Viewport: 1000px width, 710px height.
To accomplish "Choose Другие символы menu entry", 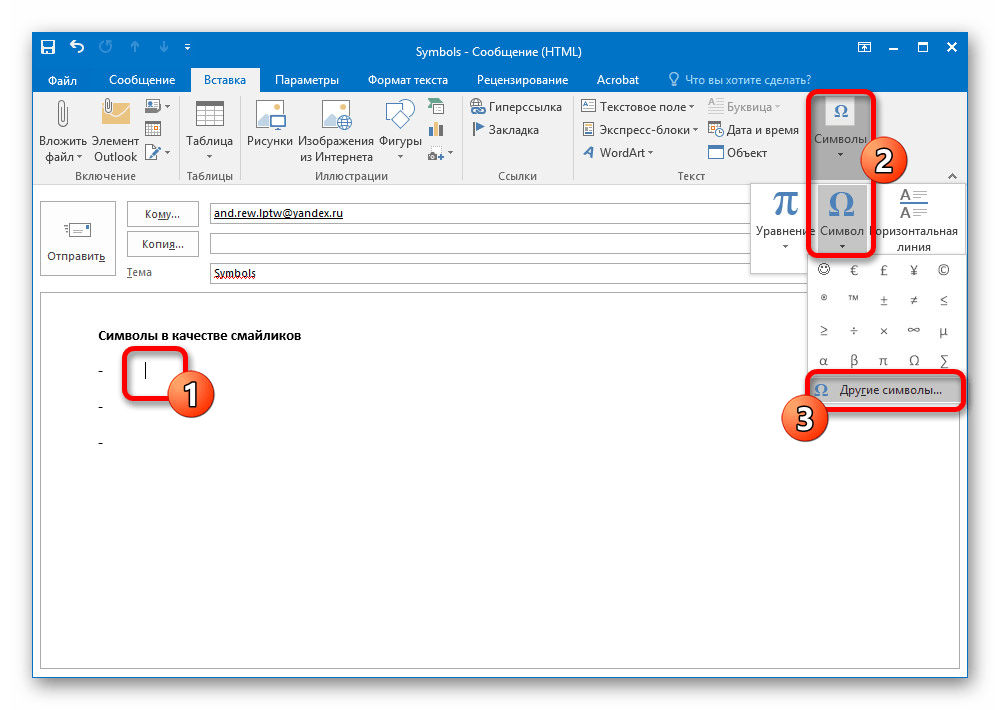I will pos(890,390).
